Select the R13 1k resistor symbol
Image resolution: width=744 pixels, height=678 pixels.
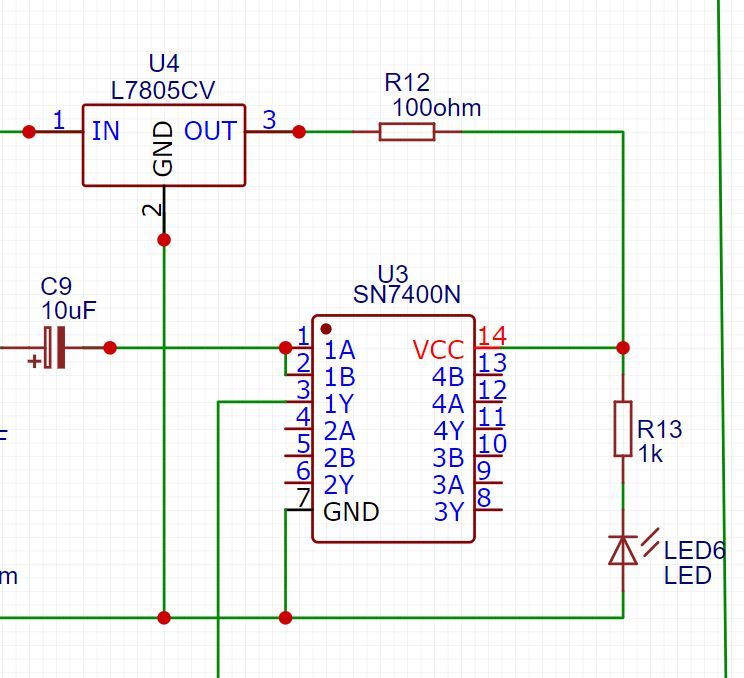coord(623,429)
